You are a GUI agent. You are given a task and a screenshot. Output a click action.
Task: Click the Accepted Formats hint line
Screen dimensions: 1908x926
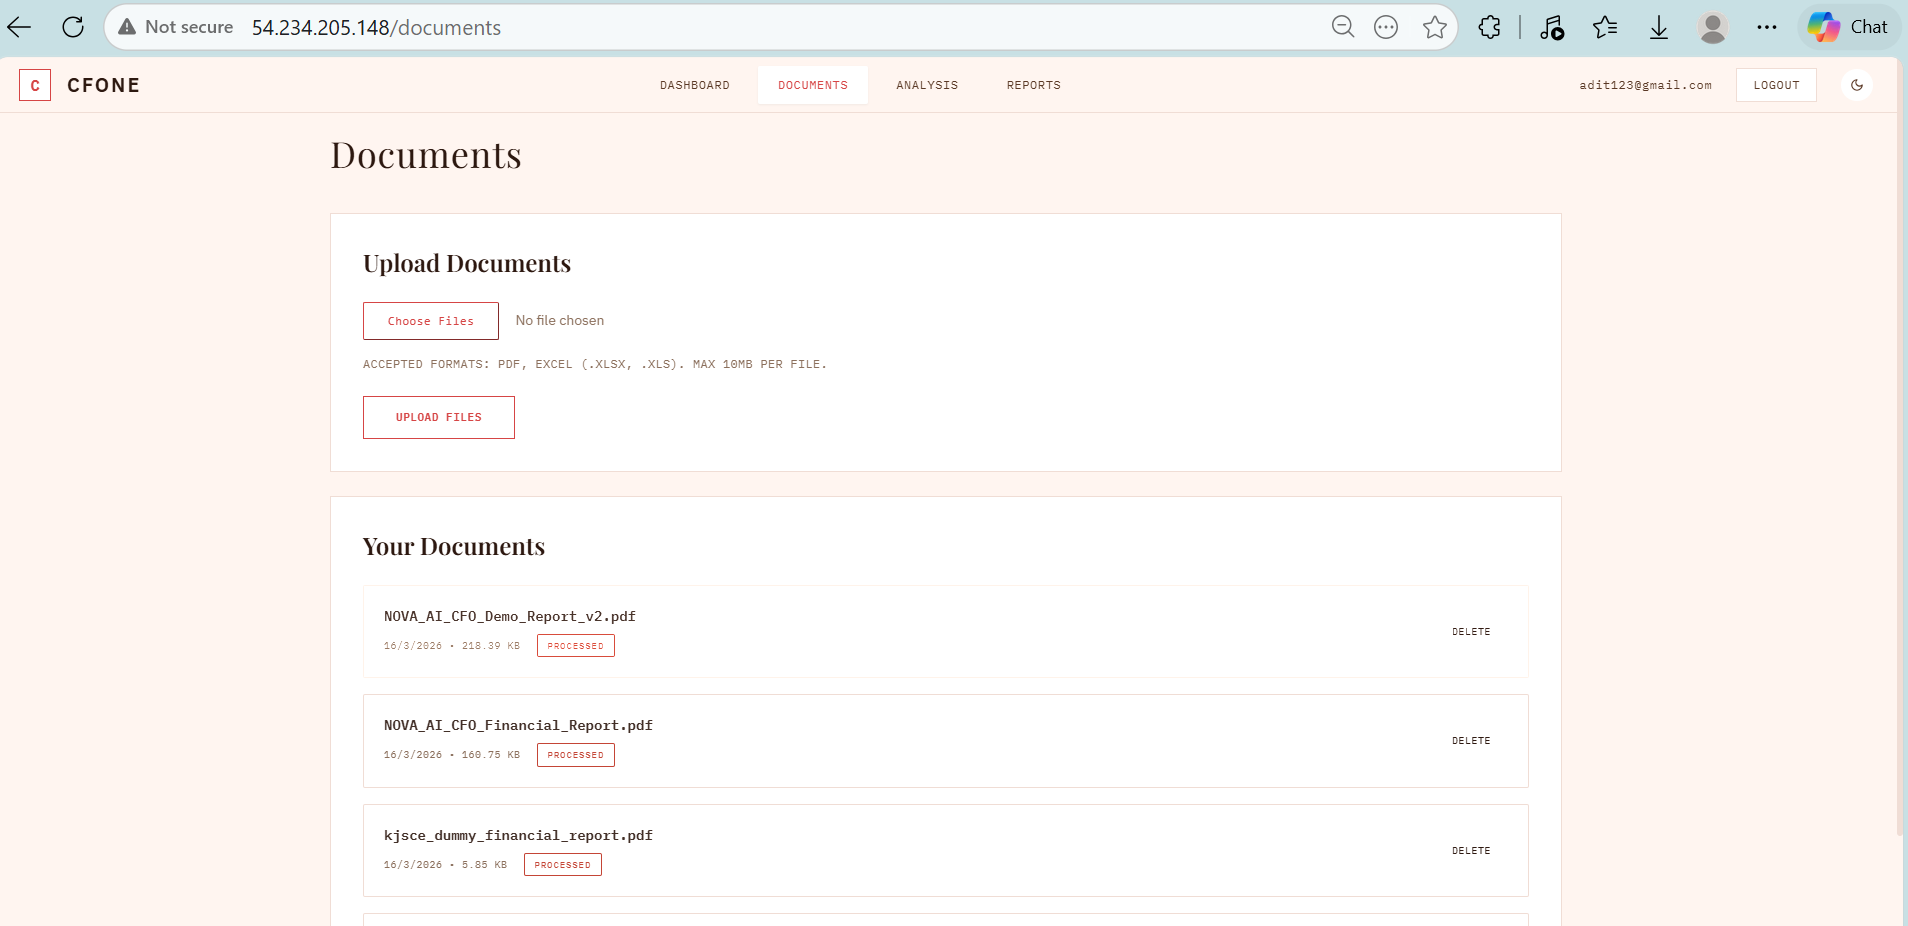(595, 364)
